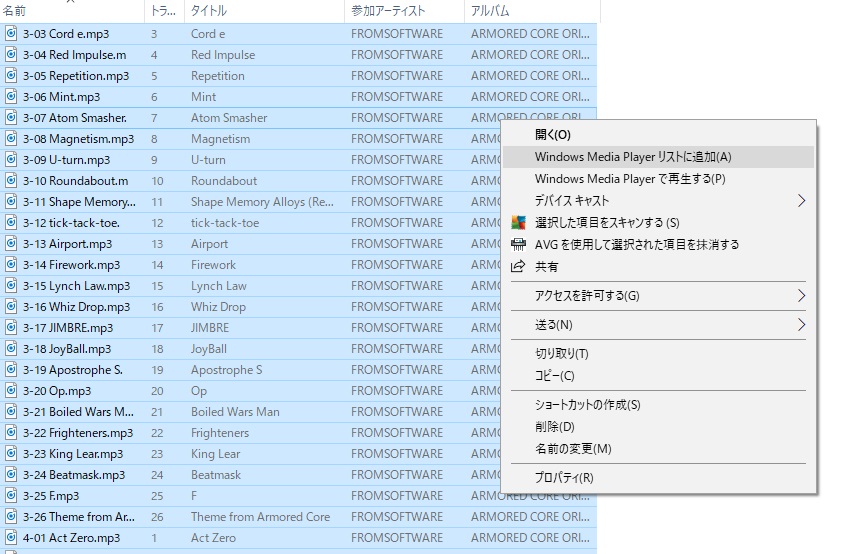Choose 名前の変更(M) from the context menu
Screen dimensions: 864x554
[658, 449]
